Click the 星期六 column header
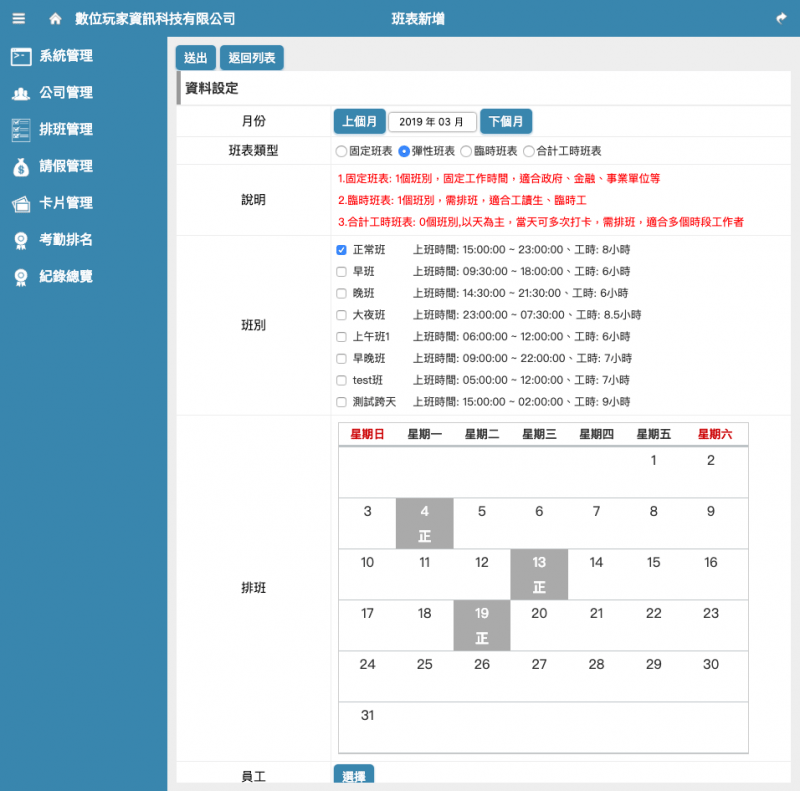Screen dimensions: 800x791 click(715, 434)
